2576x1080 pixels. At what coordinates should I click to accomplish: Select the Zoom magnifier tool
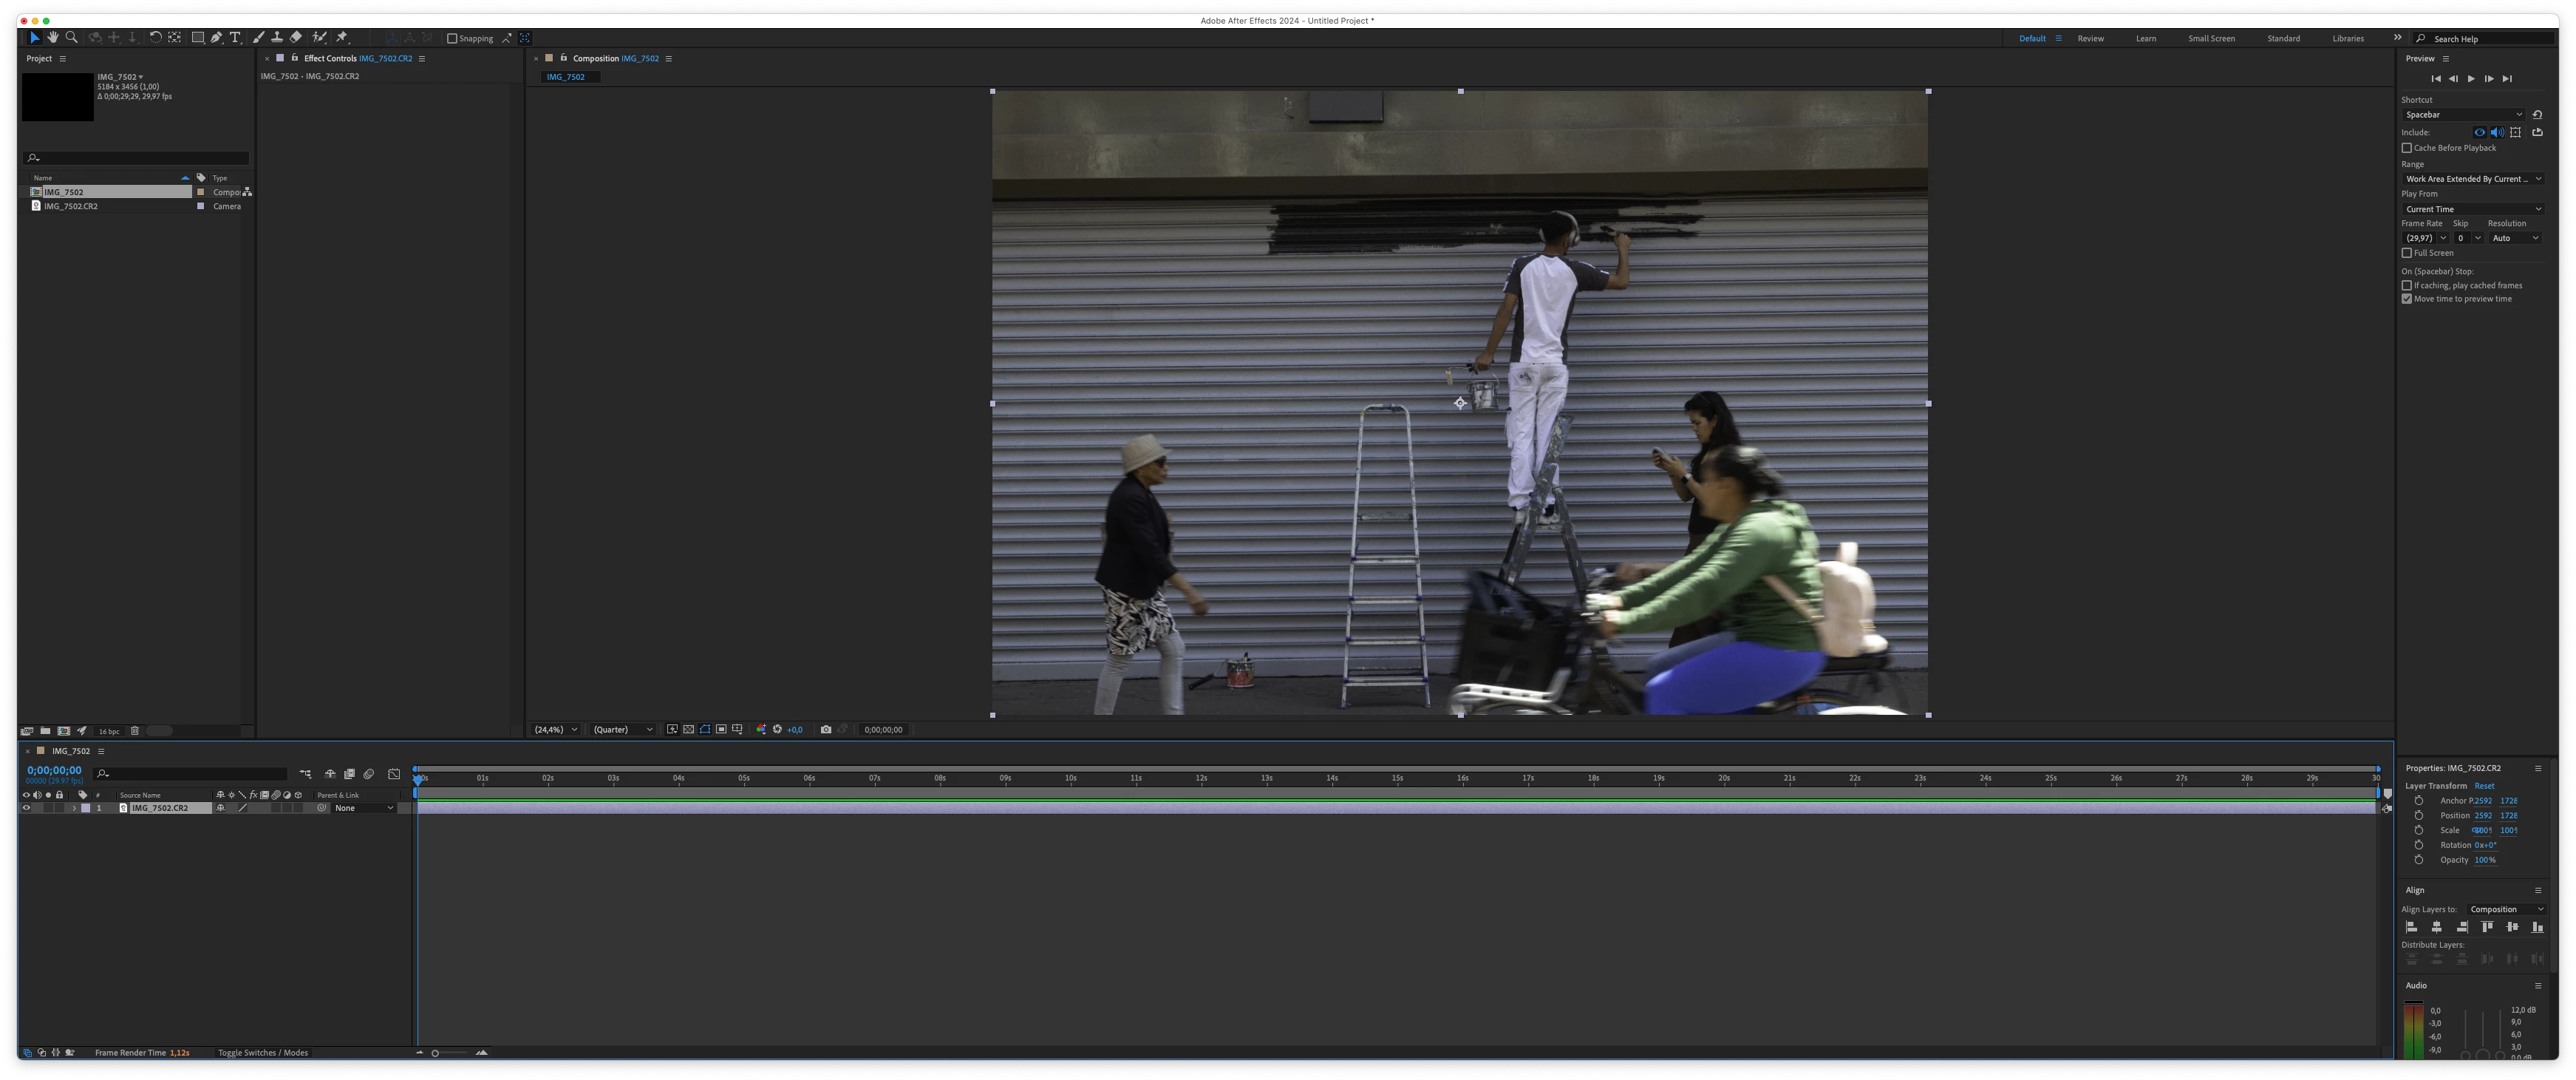click(71, 38)
